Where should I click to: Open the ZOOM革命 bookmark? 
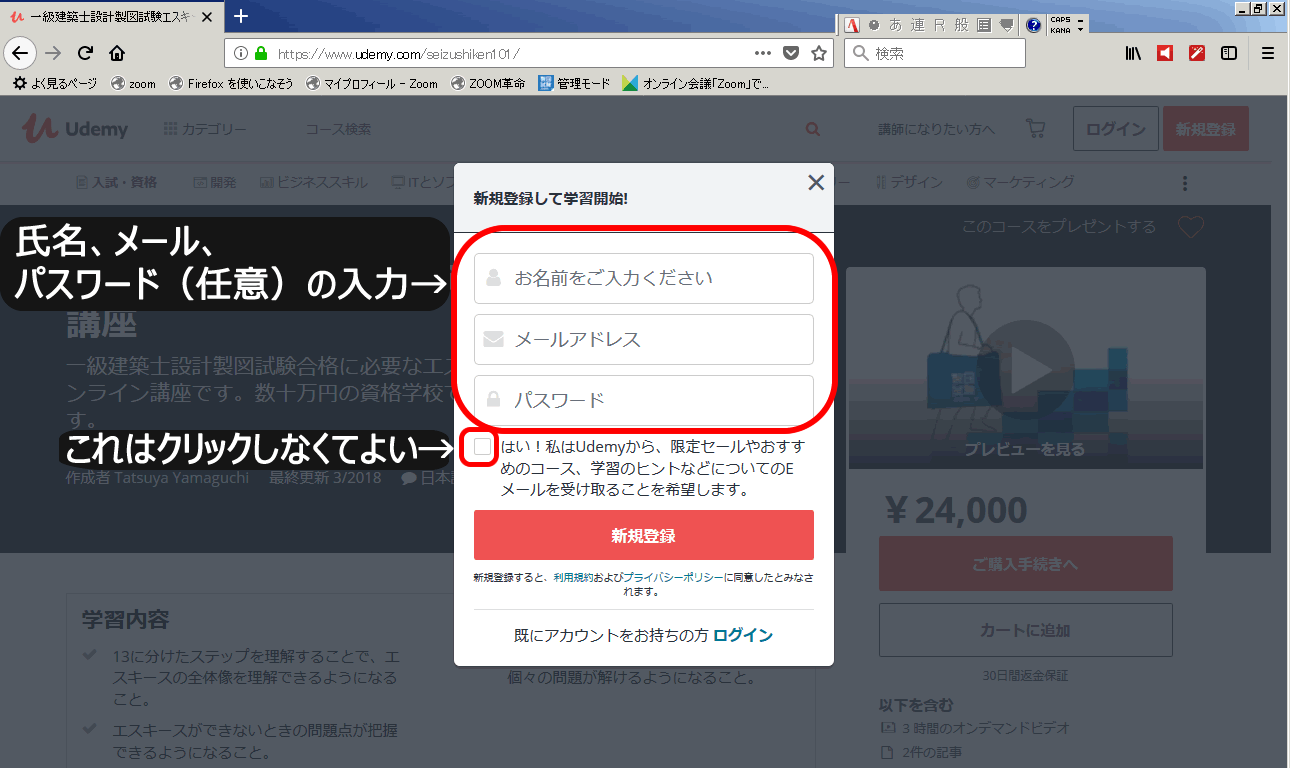point(488,84)
